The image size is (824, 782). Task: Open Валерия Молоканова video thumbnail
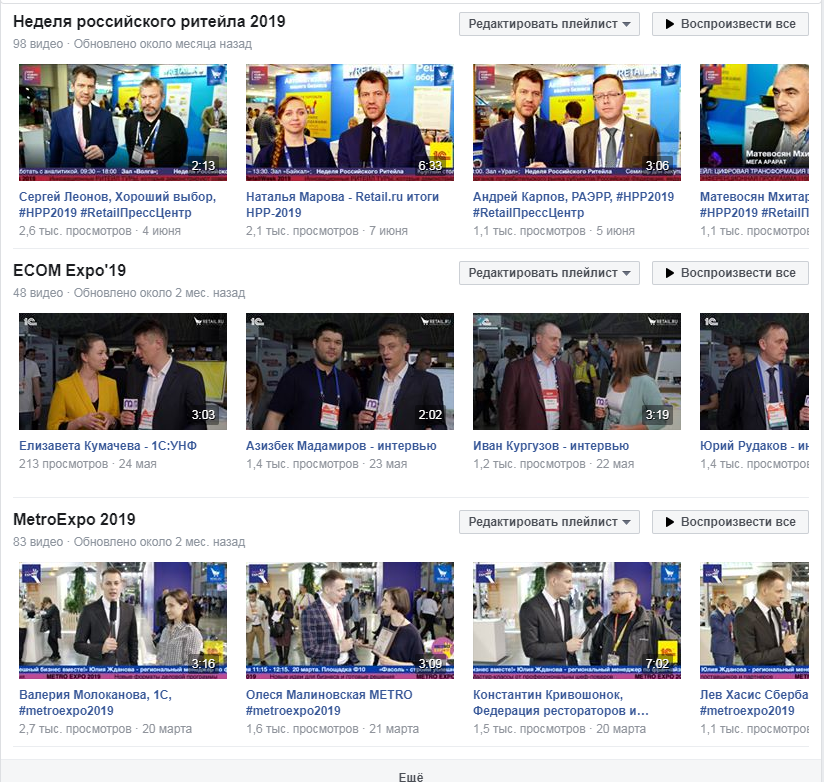click(x=123, y=621)
